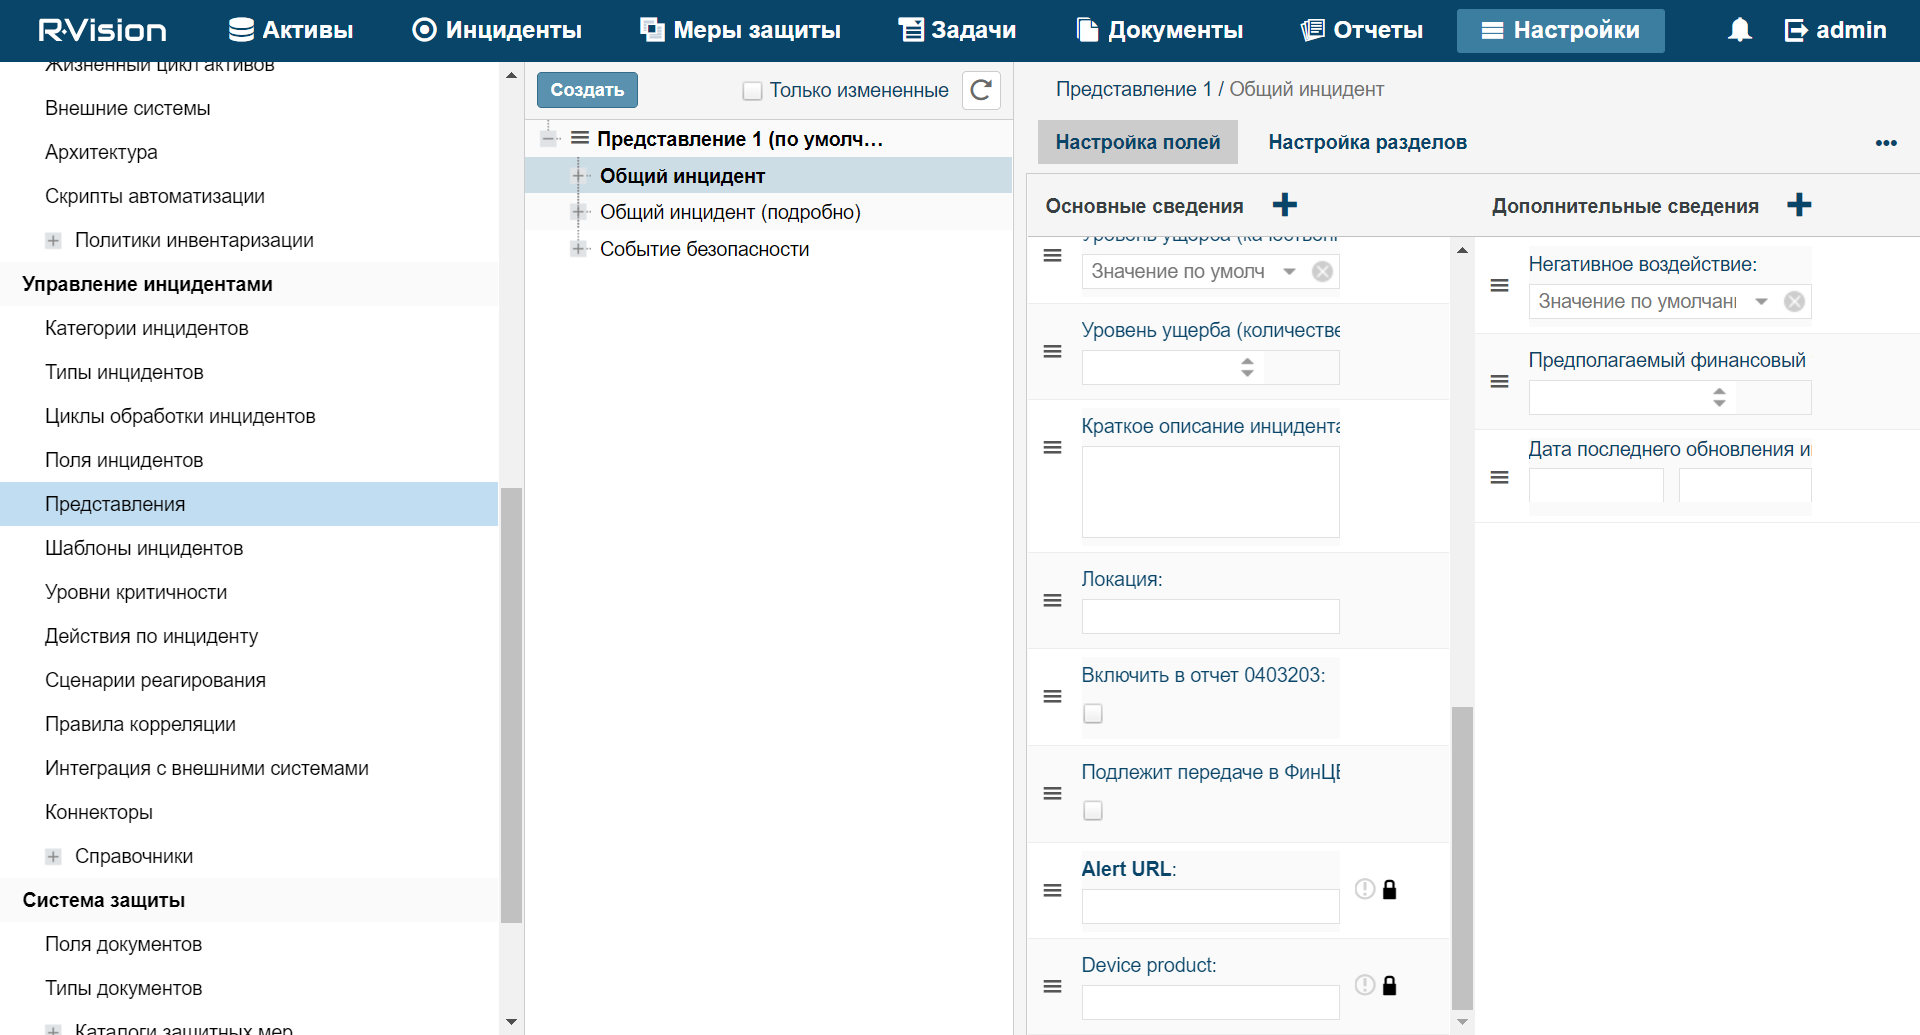Click warning icon beside Device product field
This screenshot has height=1035, width=1920.
tap(1364, 985)
